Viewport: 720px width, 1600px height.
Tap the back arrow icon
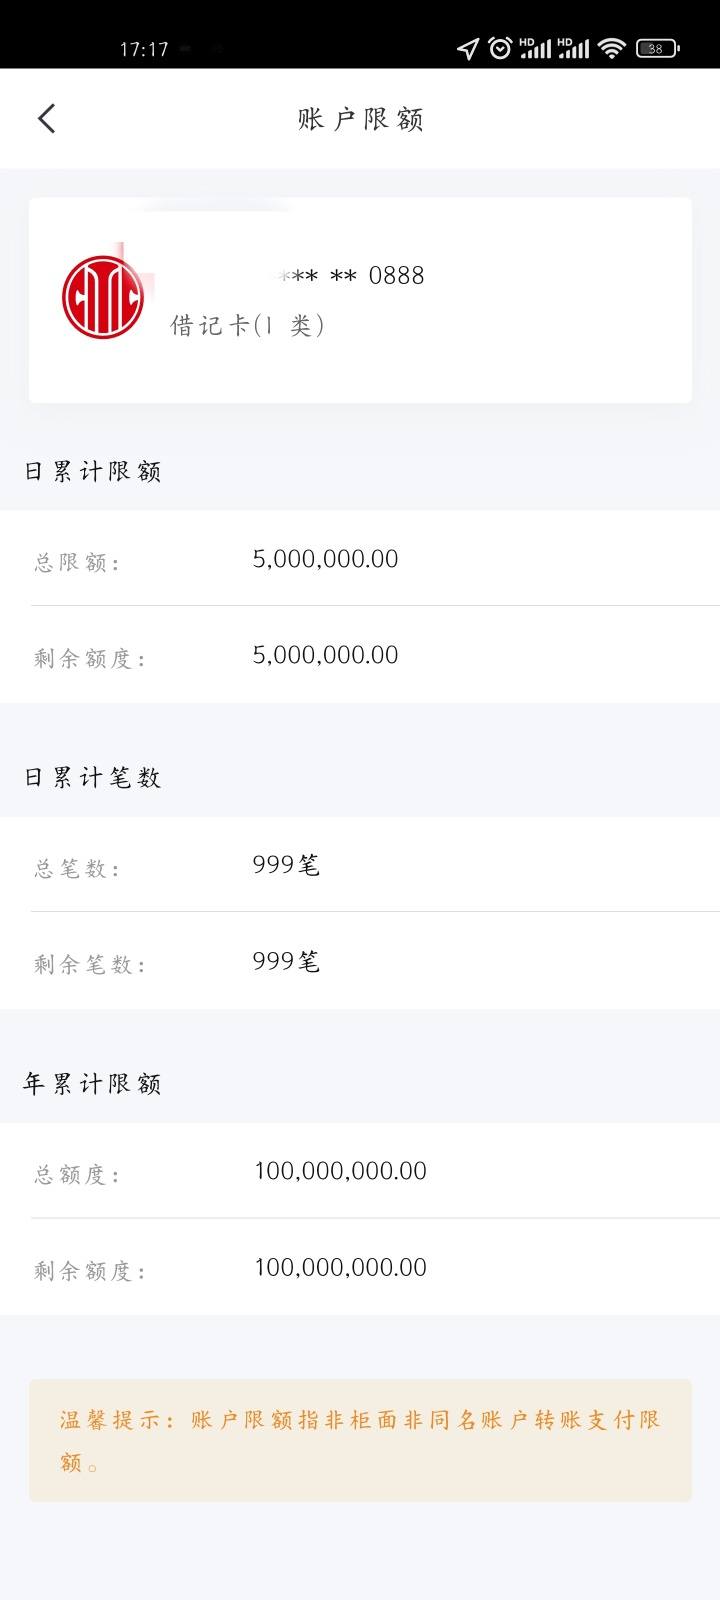pyautogui.click(x=46, y=119)
